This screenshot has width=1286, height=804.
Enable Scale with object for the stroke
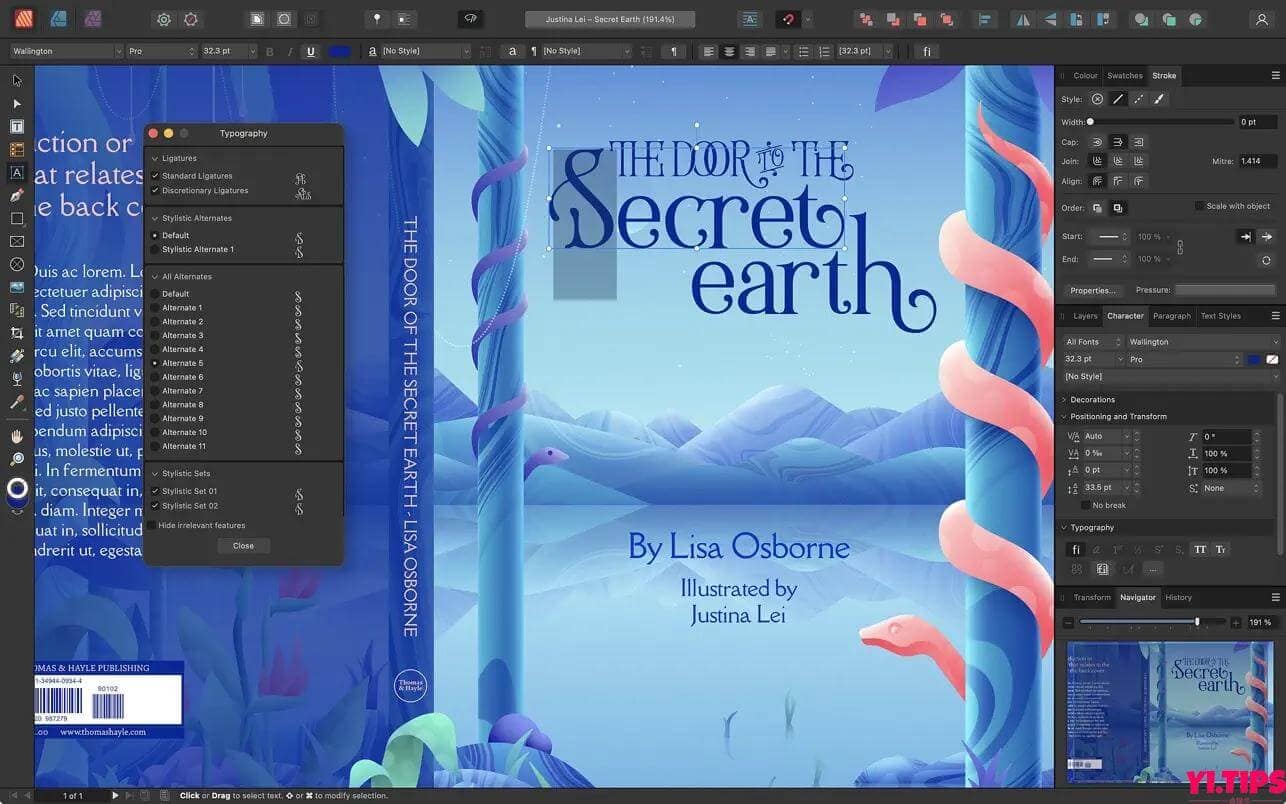(x=1198, y=206)
